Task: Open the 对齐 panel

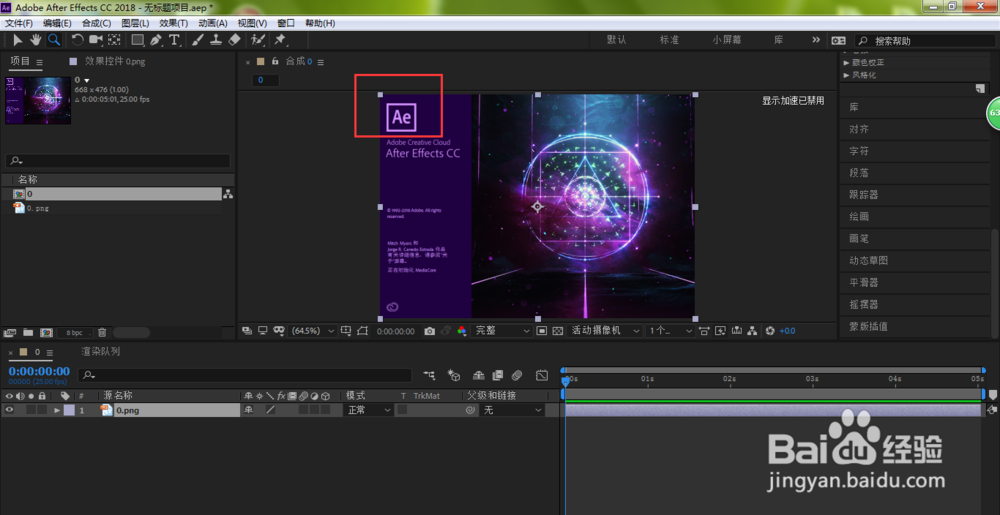Action: pyautogui.click(x=858, y=129)
